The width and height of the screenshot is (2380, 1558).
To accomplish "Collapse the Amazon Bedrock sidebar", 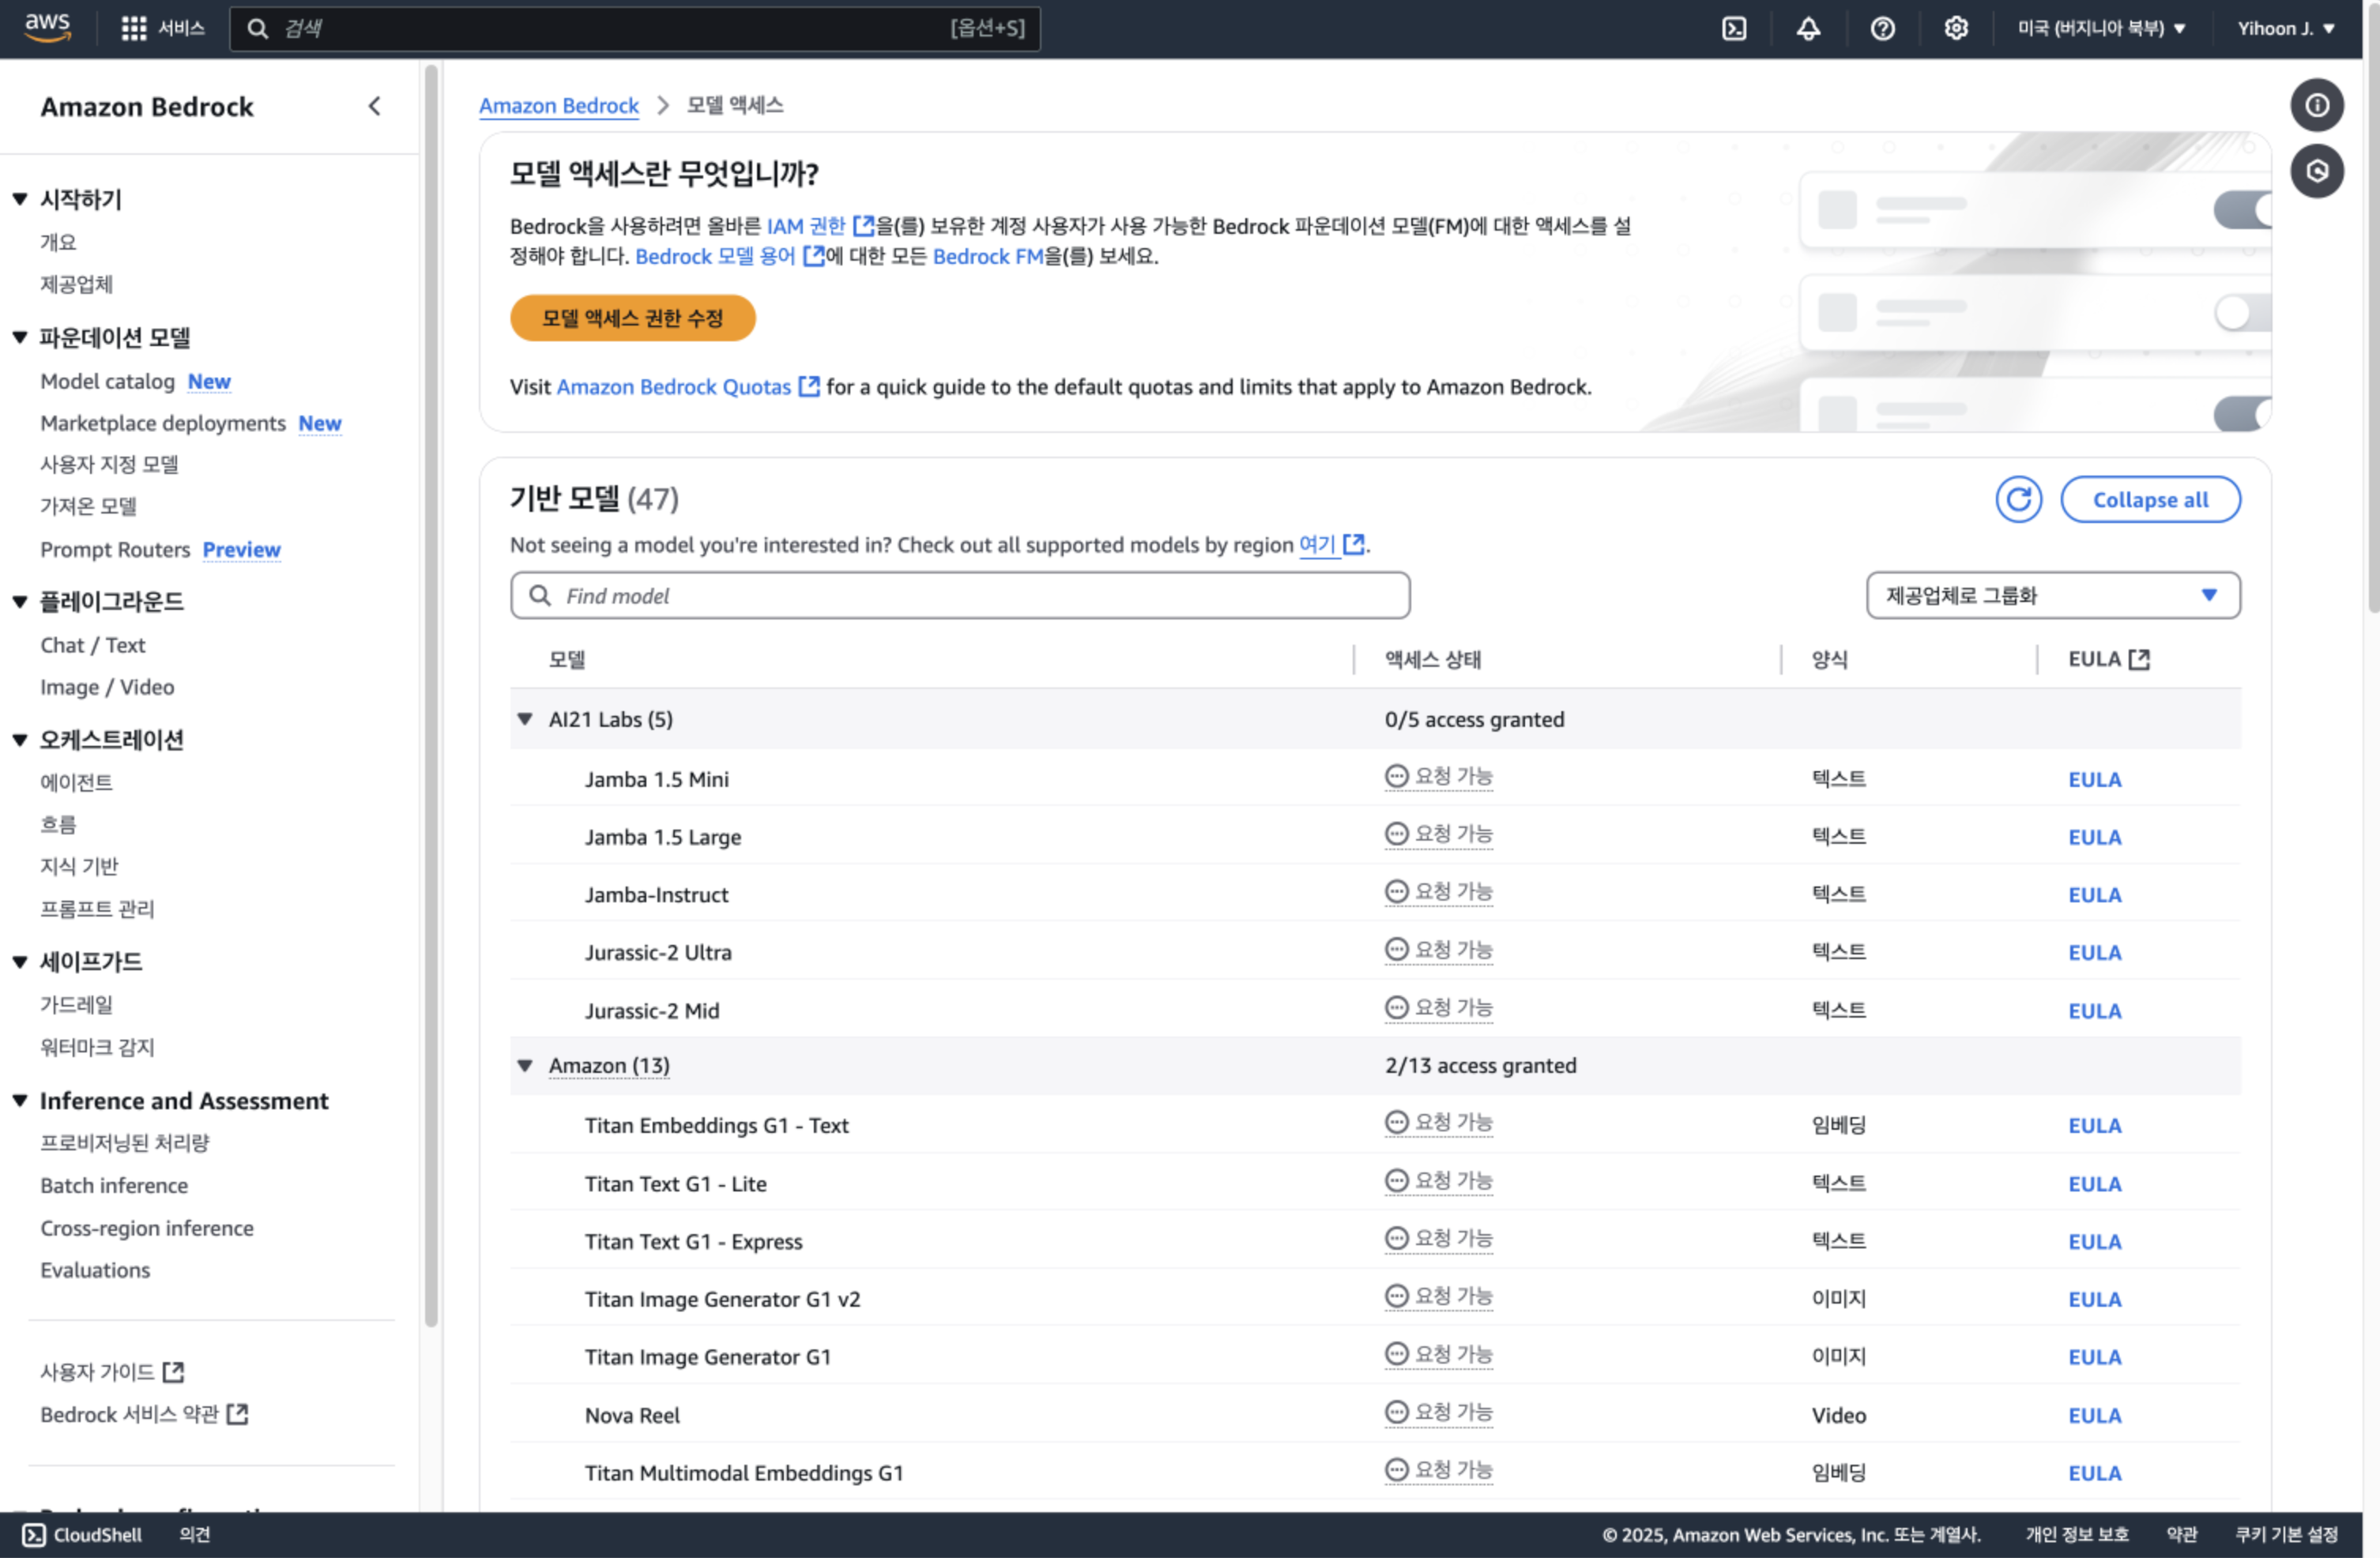I will 374,106.
